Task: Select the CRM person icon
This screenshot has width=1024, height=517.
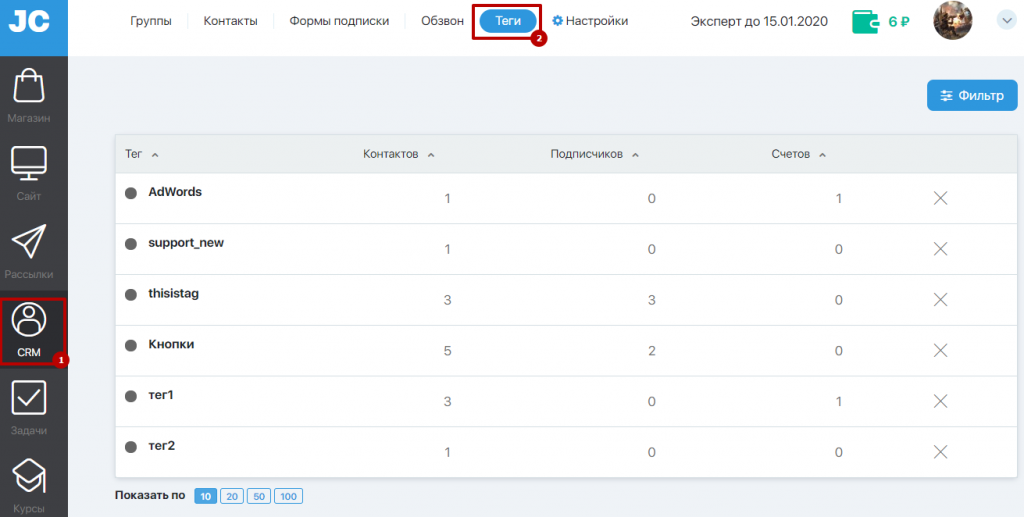Action: pyautogui.click(x=29, y=321)
